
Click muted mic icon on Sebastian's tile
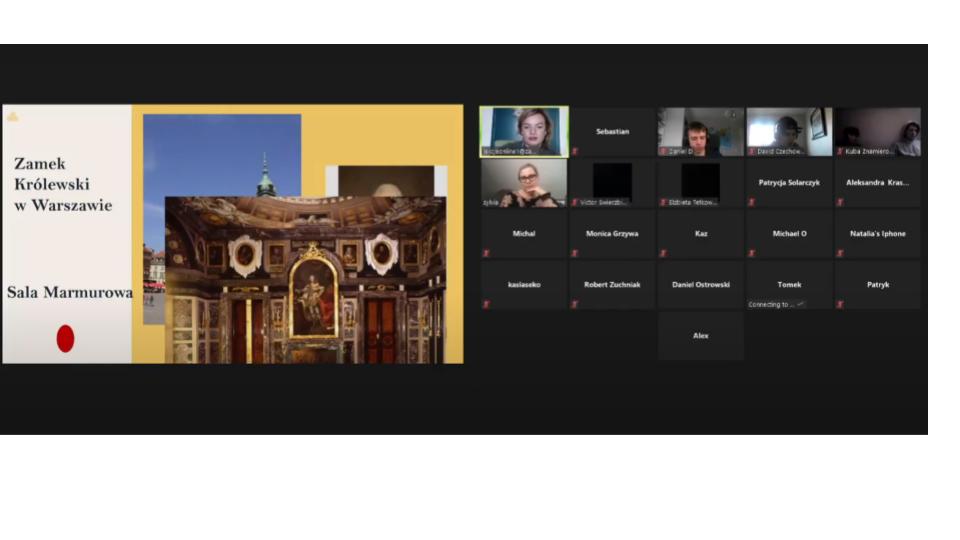tap(574, 151)
